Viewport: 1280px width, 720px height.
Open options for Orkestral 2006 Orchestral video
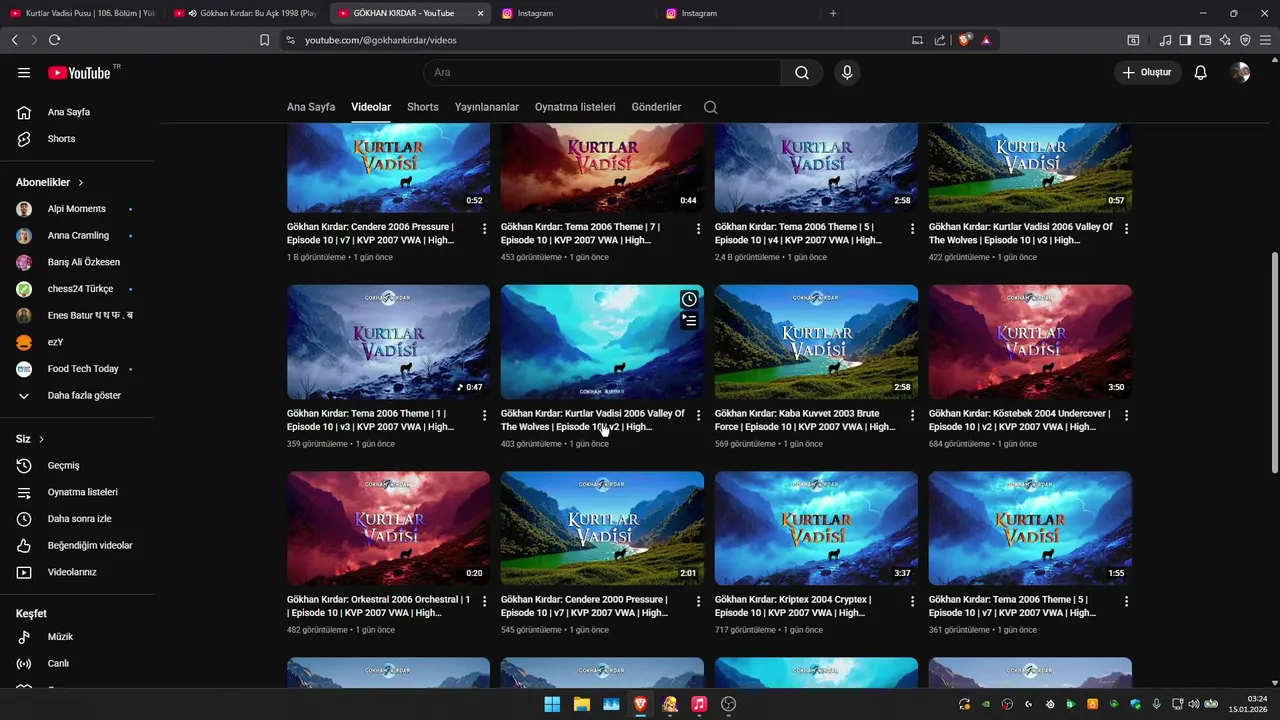pyautogui.click(x=485, y=601)
